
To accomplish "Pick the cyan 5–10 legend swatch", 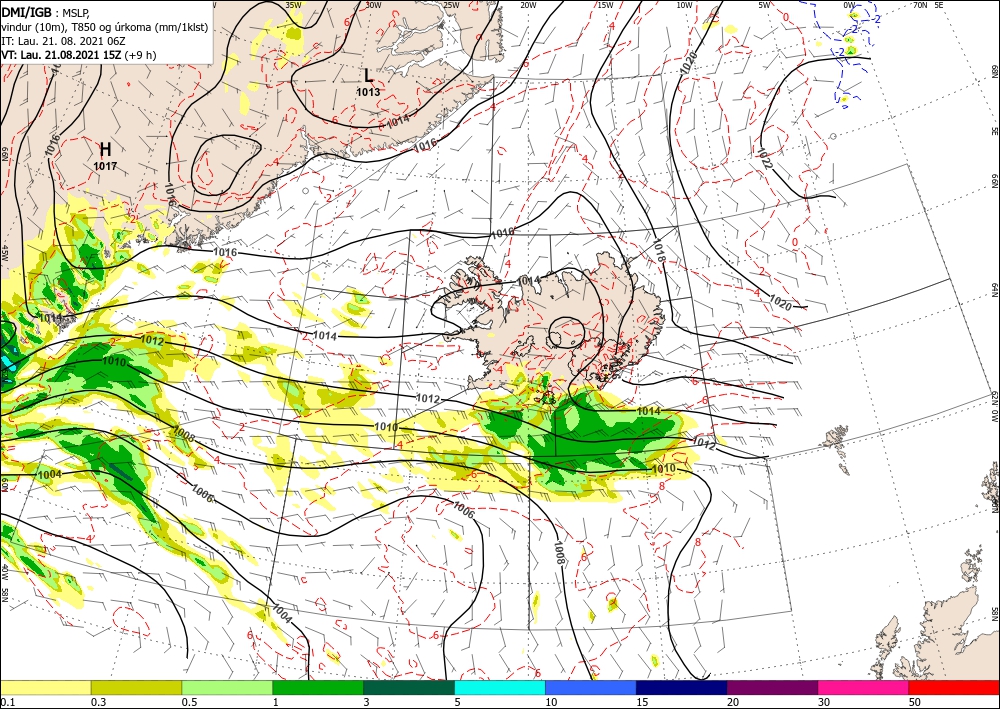I will click(500, 687).
